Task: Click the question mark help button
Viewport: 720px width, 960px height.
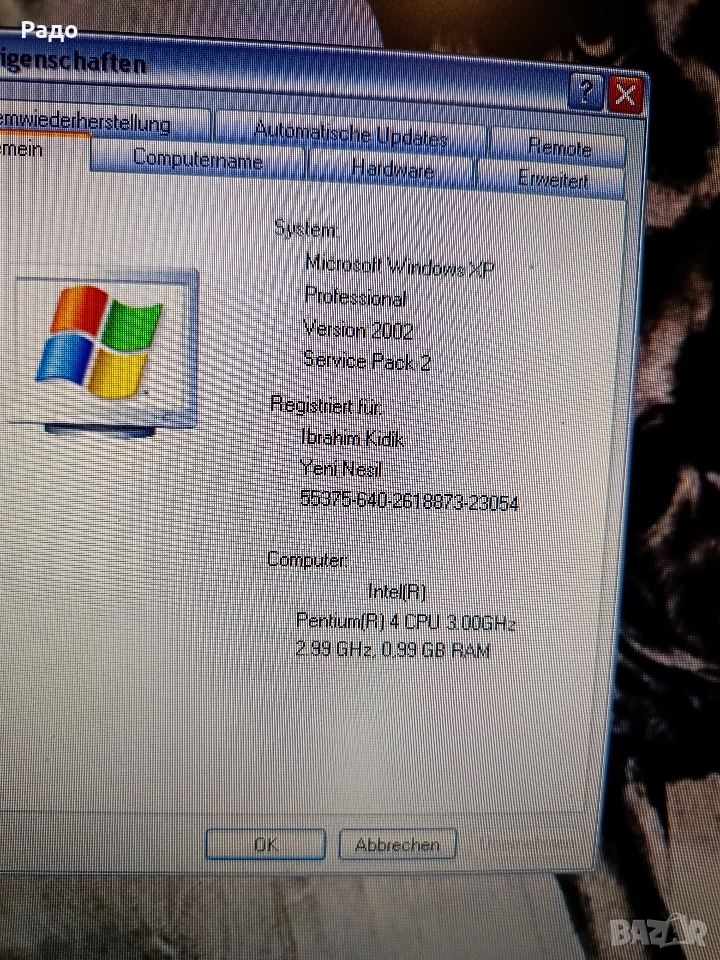Action: 585,92
